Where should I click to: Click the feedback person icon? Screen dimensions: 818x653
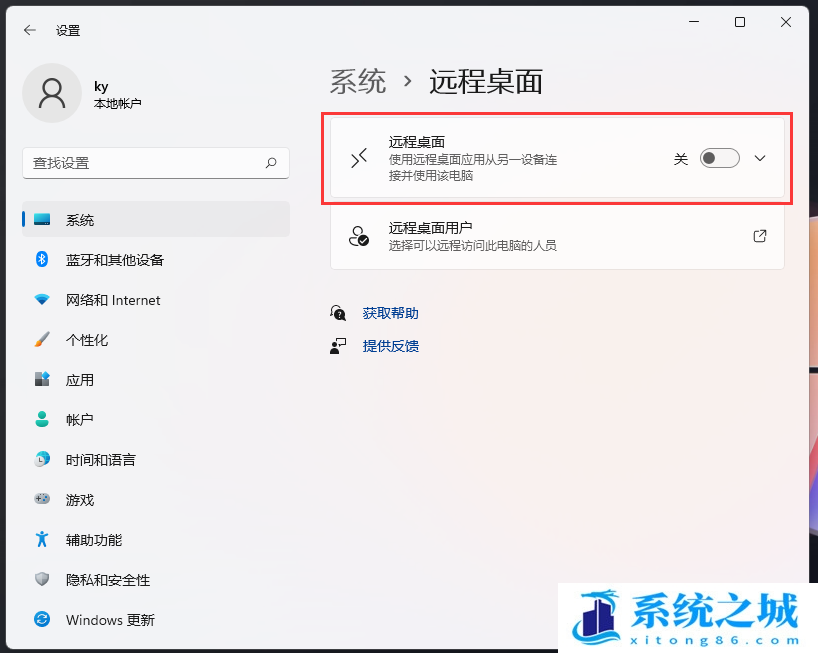tap(338, 346)
